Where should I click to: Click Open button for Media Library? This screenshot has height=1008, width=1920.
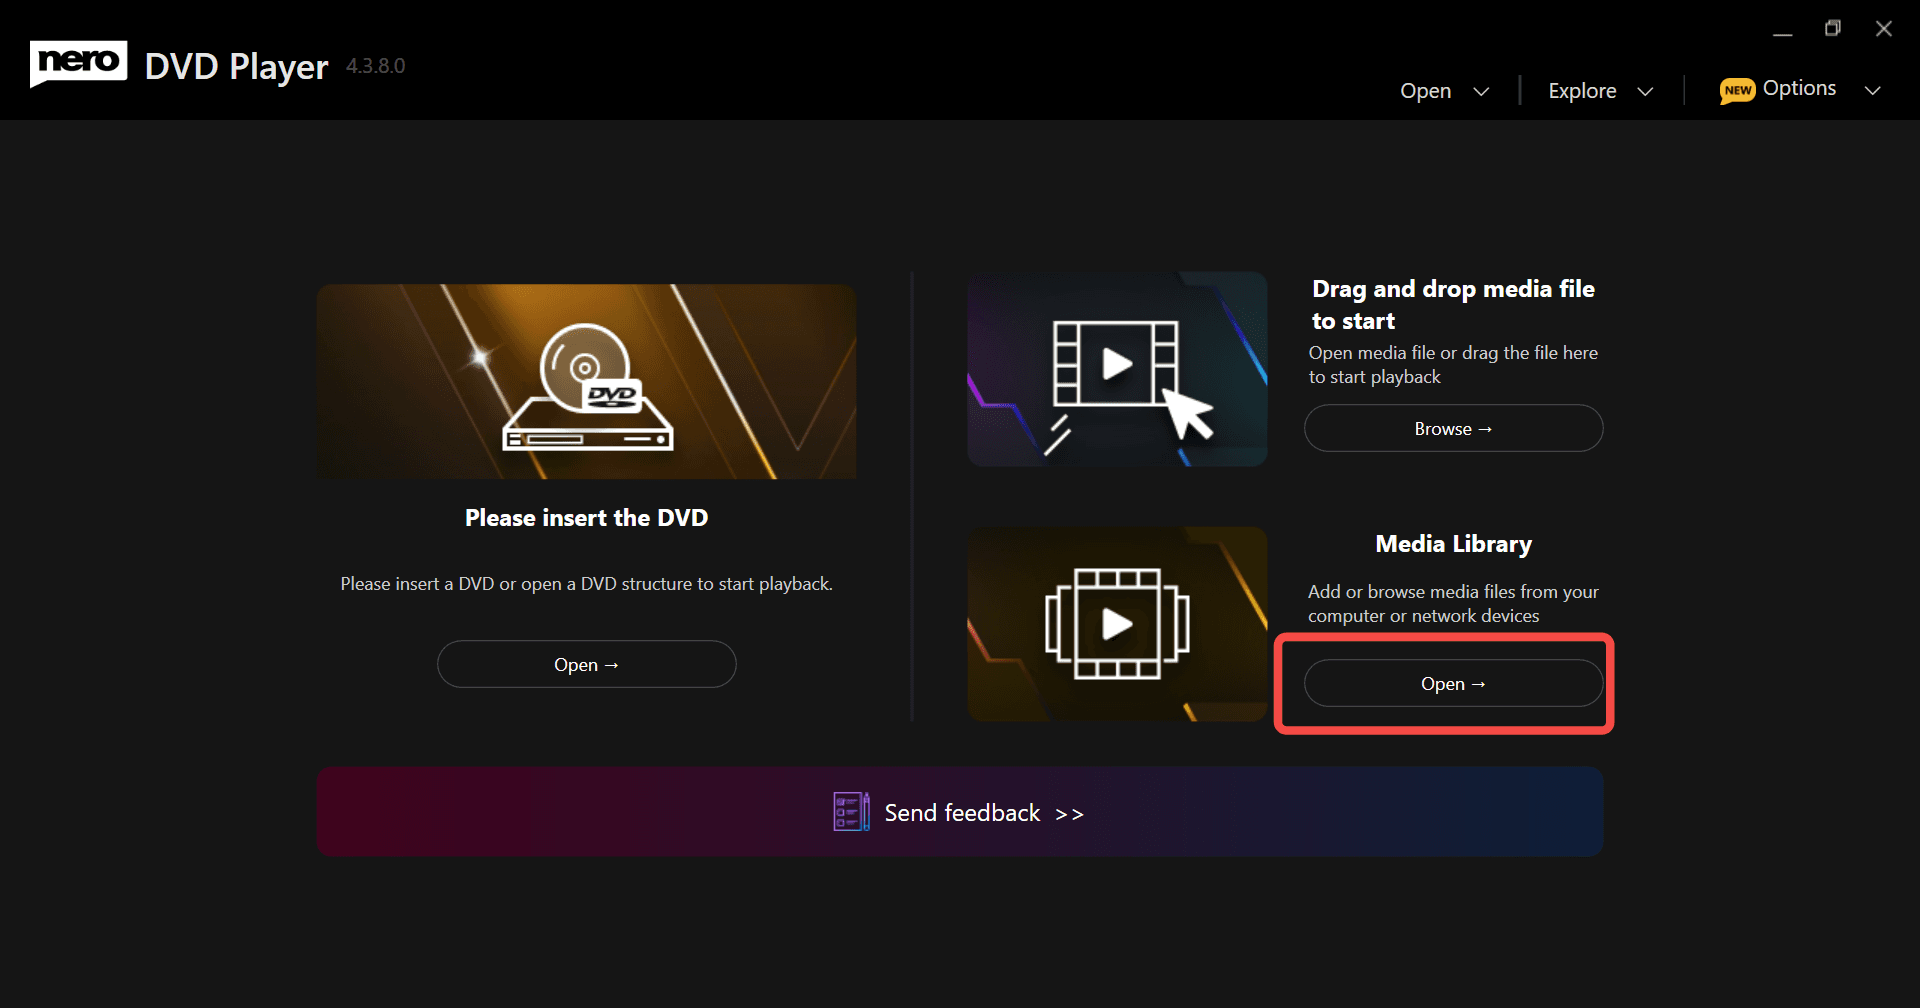click(1454, 683)
